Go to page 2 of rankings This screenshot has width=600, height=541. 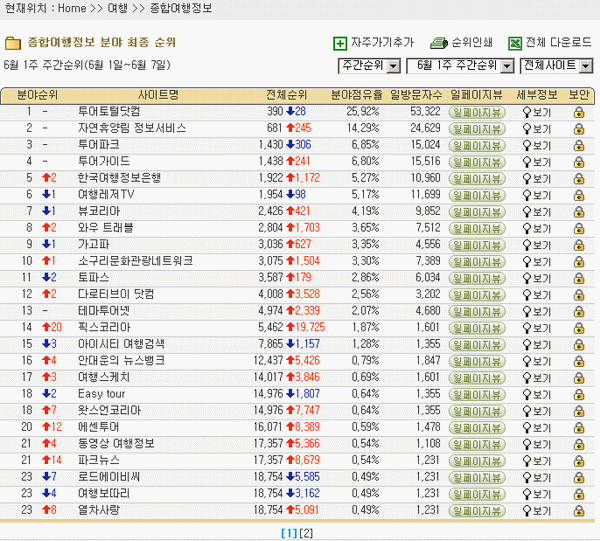(x=307, y=533)
